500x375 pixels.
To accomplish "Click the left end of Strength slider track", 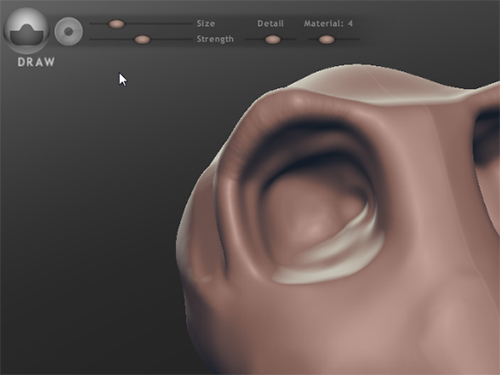I will (92, 39).
